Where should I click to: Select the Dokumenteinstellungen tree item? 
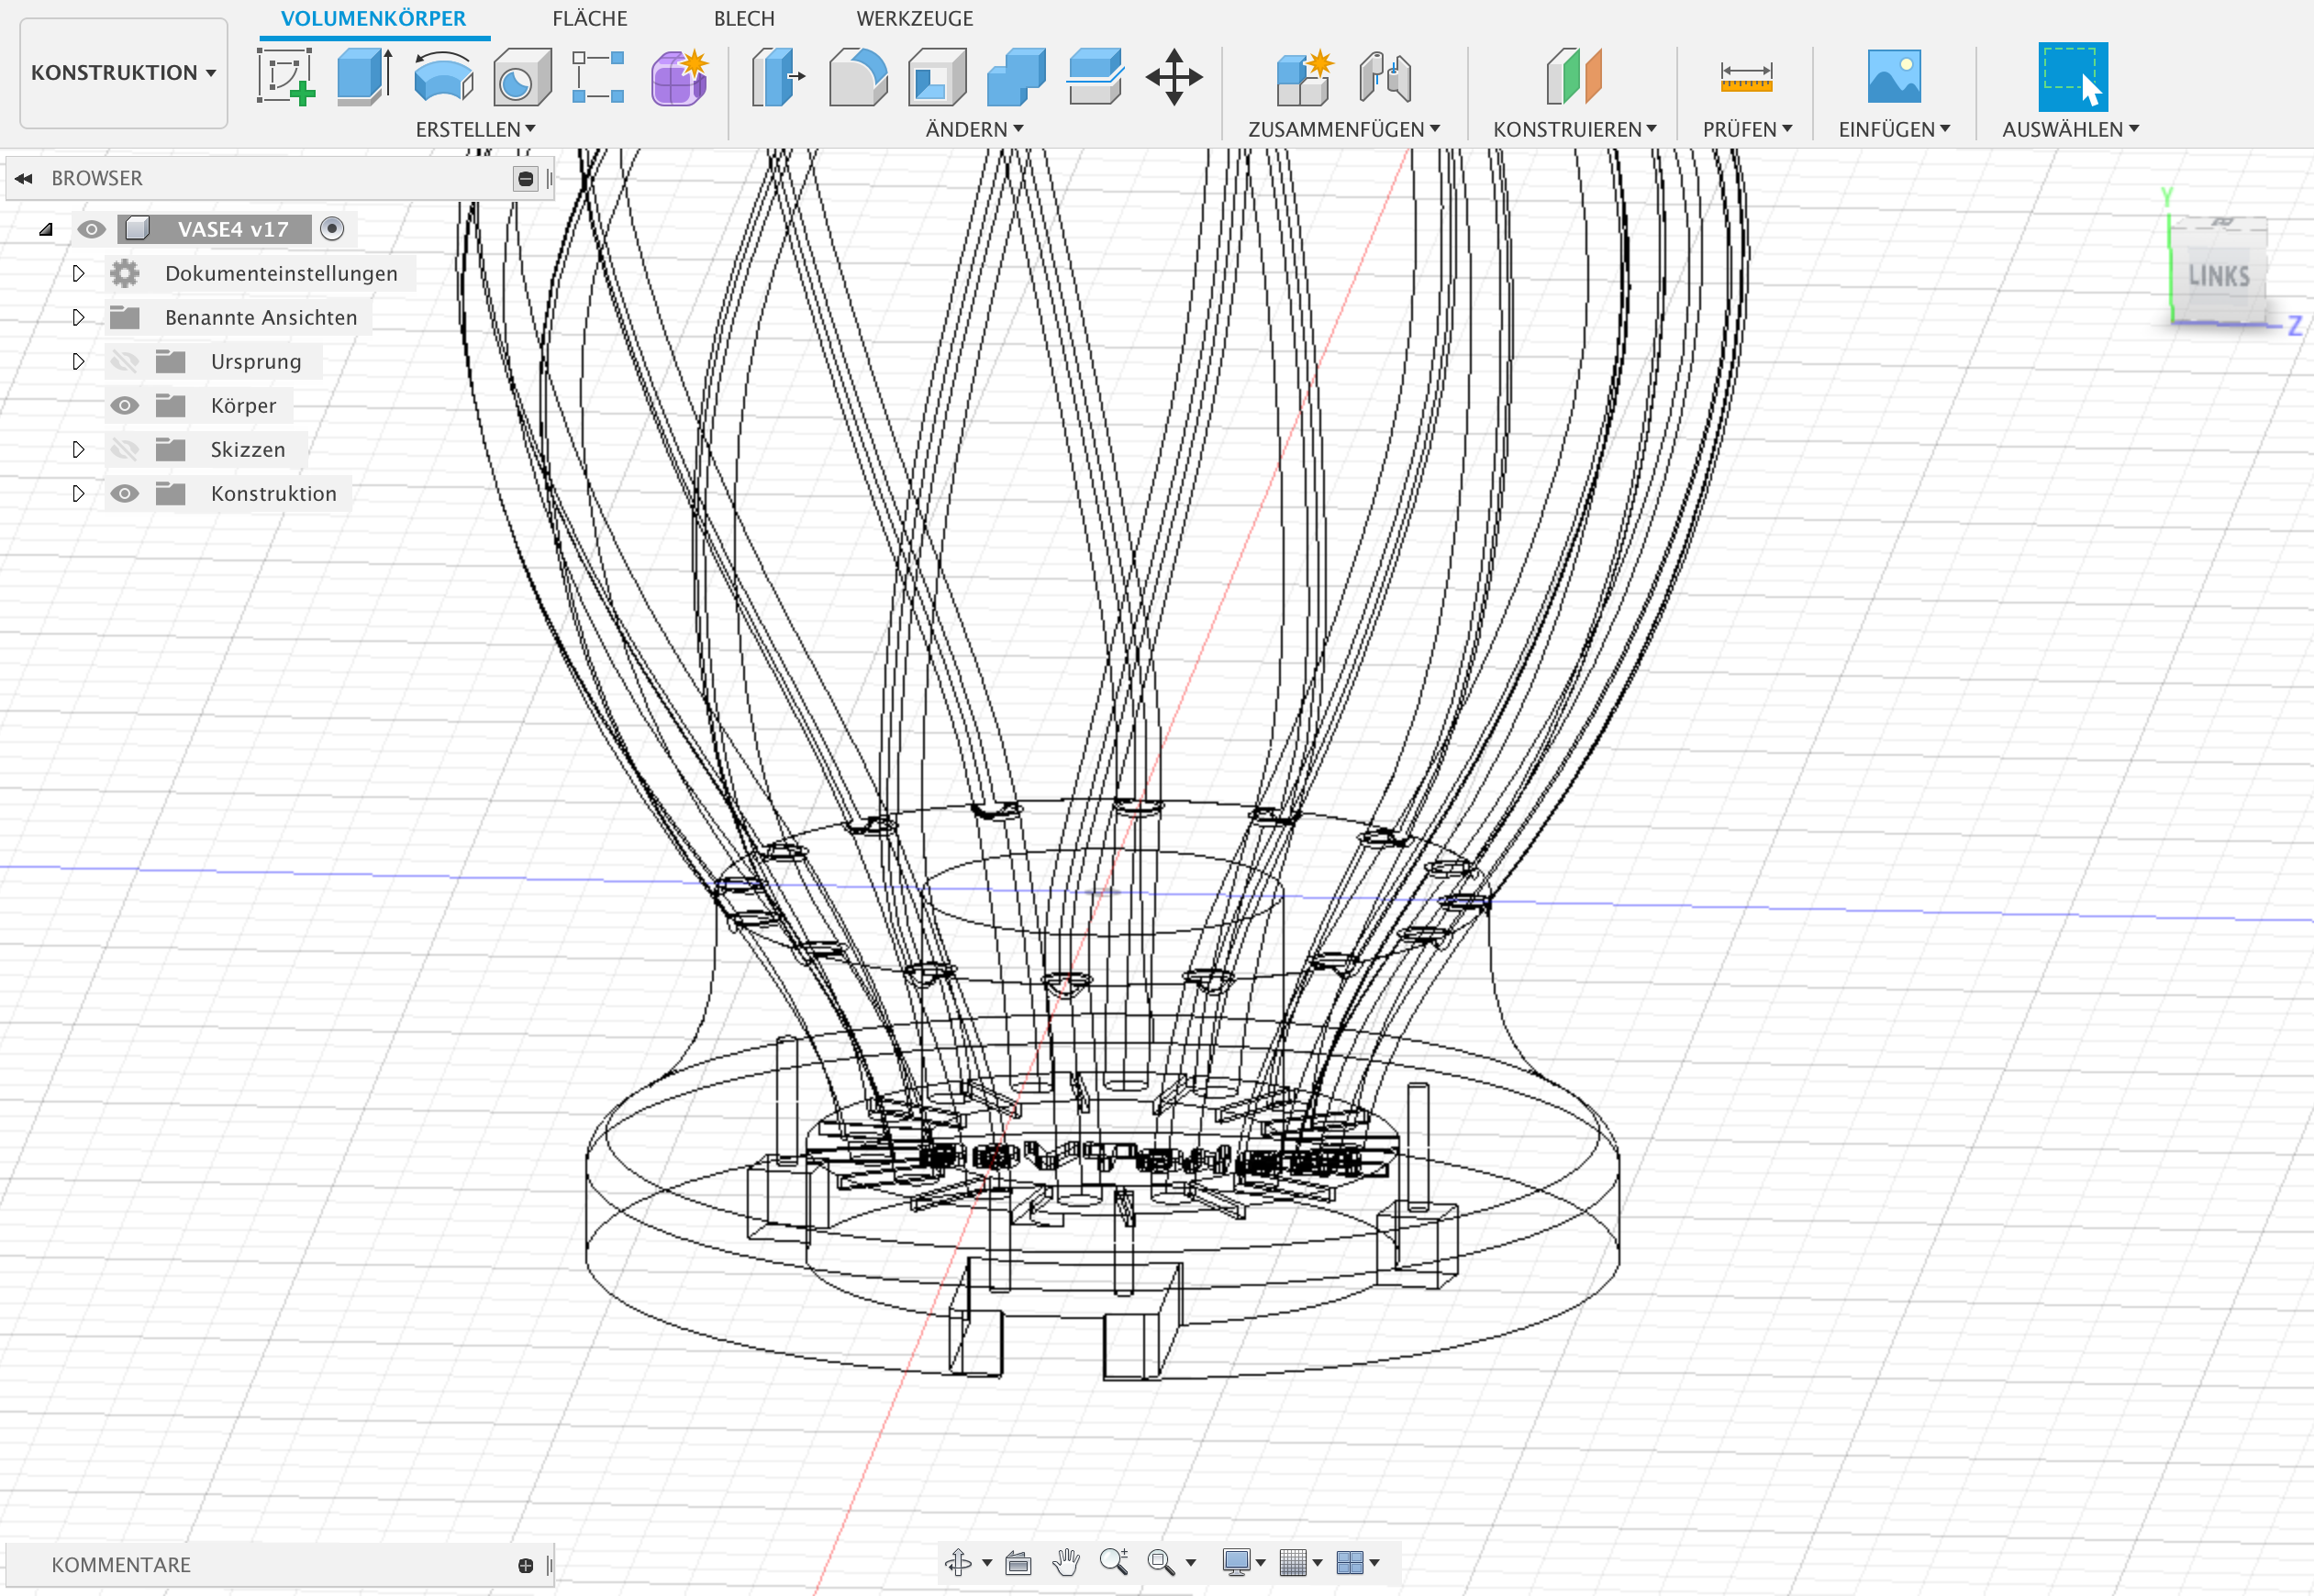point(281,273)
